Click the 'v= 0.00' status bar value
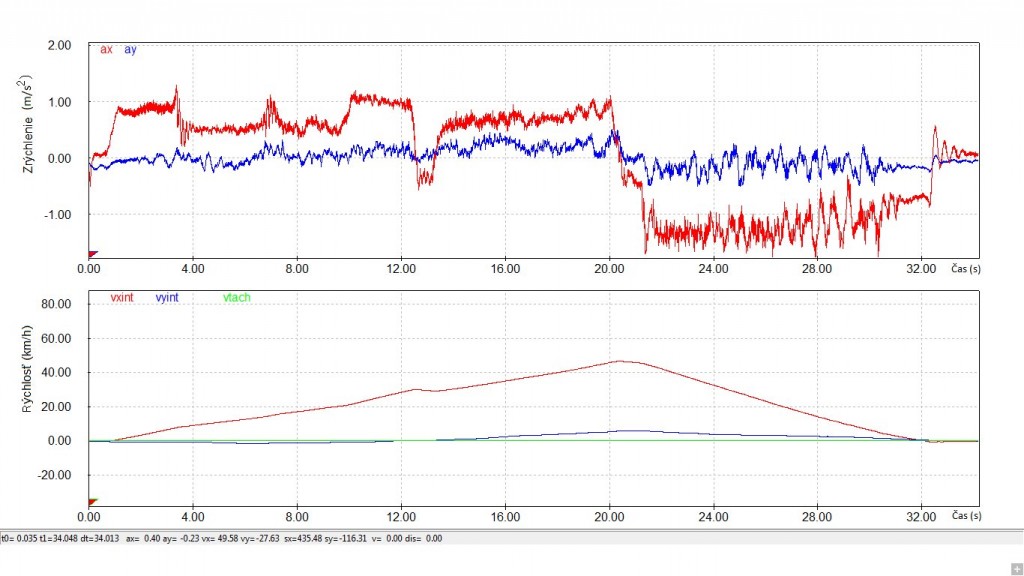Screen dimensions: 1024x576 point(387,539)
